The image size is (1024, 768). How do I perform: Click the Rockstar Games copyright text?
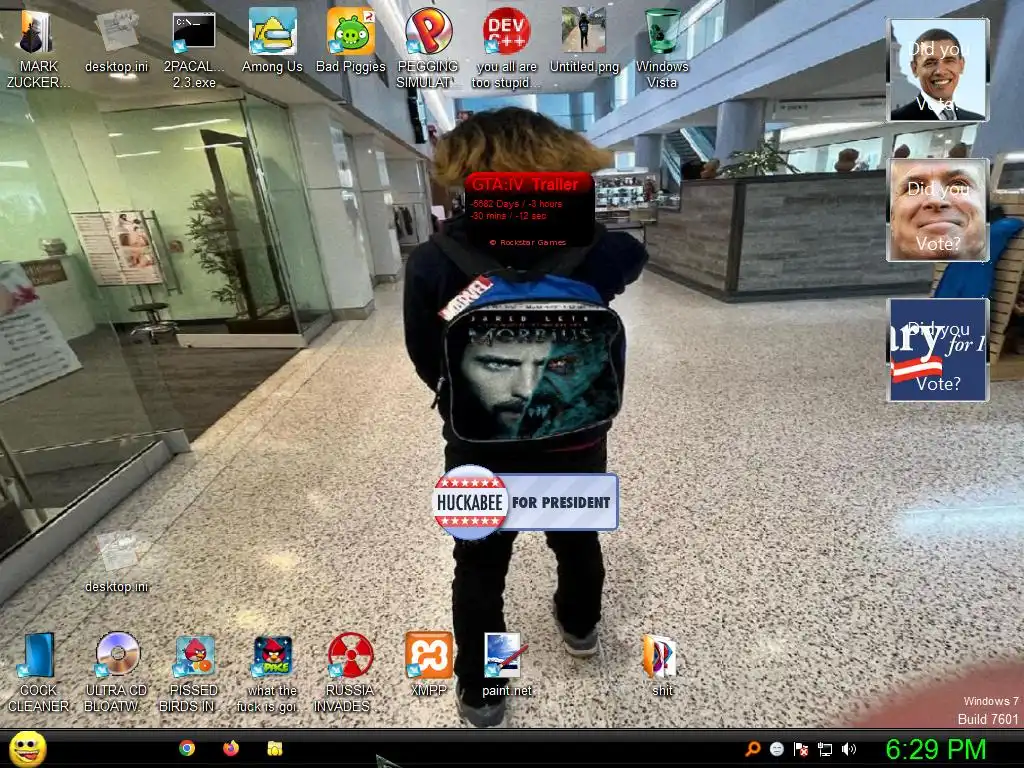(x=528, y=242)
